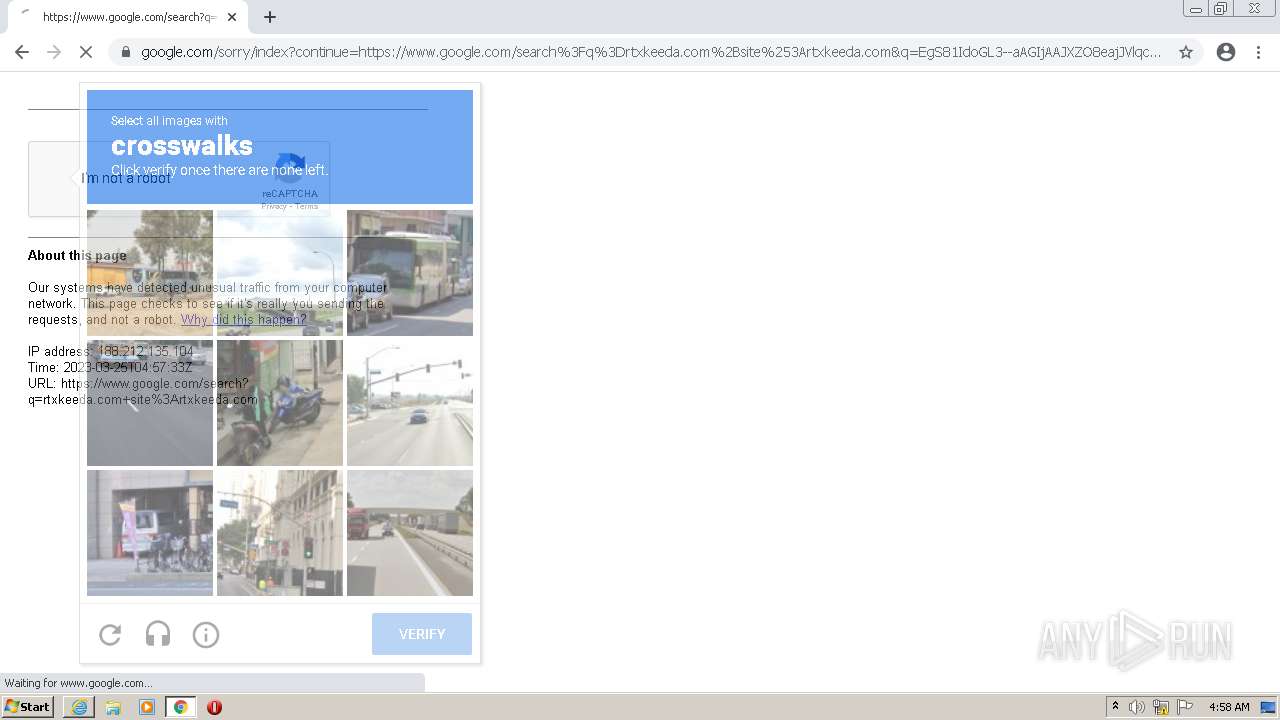
Task: Reload the captcha challenge
Action: (110, 634)
